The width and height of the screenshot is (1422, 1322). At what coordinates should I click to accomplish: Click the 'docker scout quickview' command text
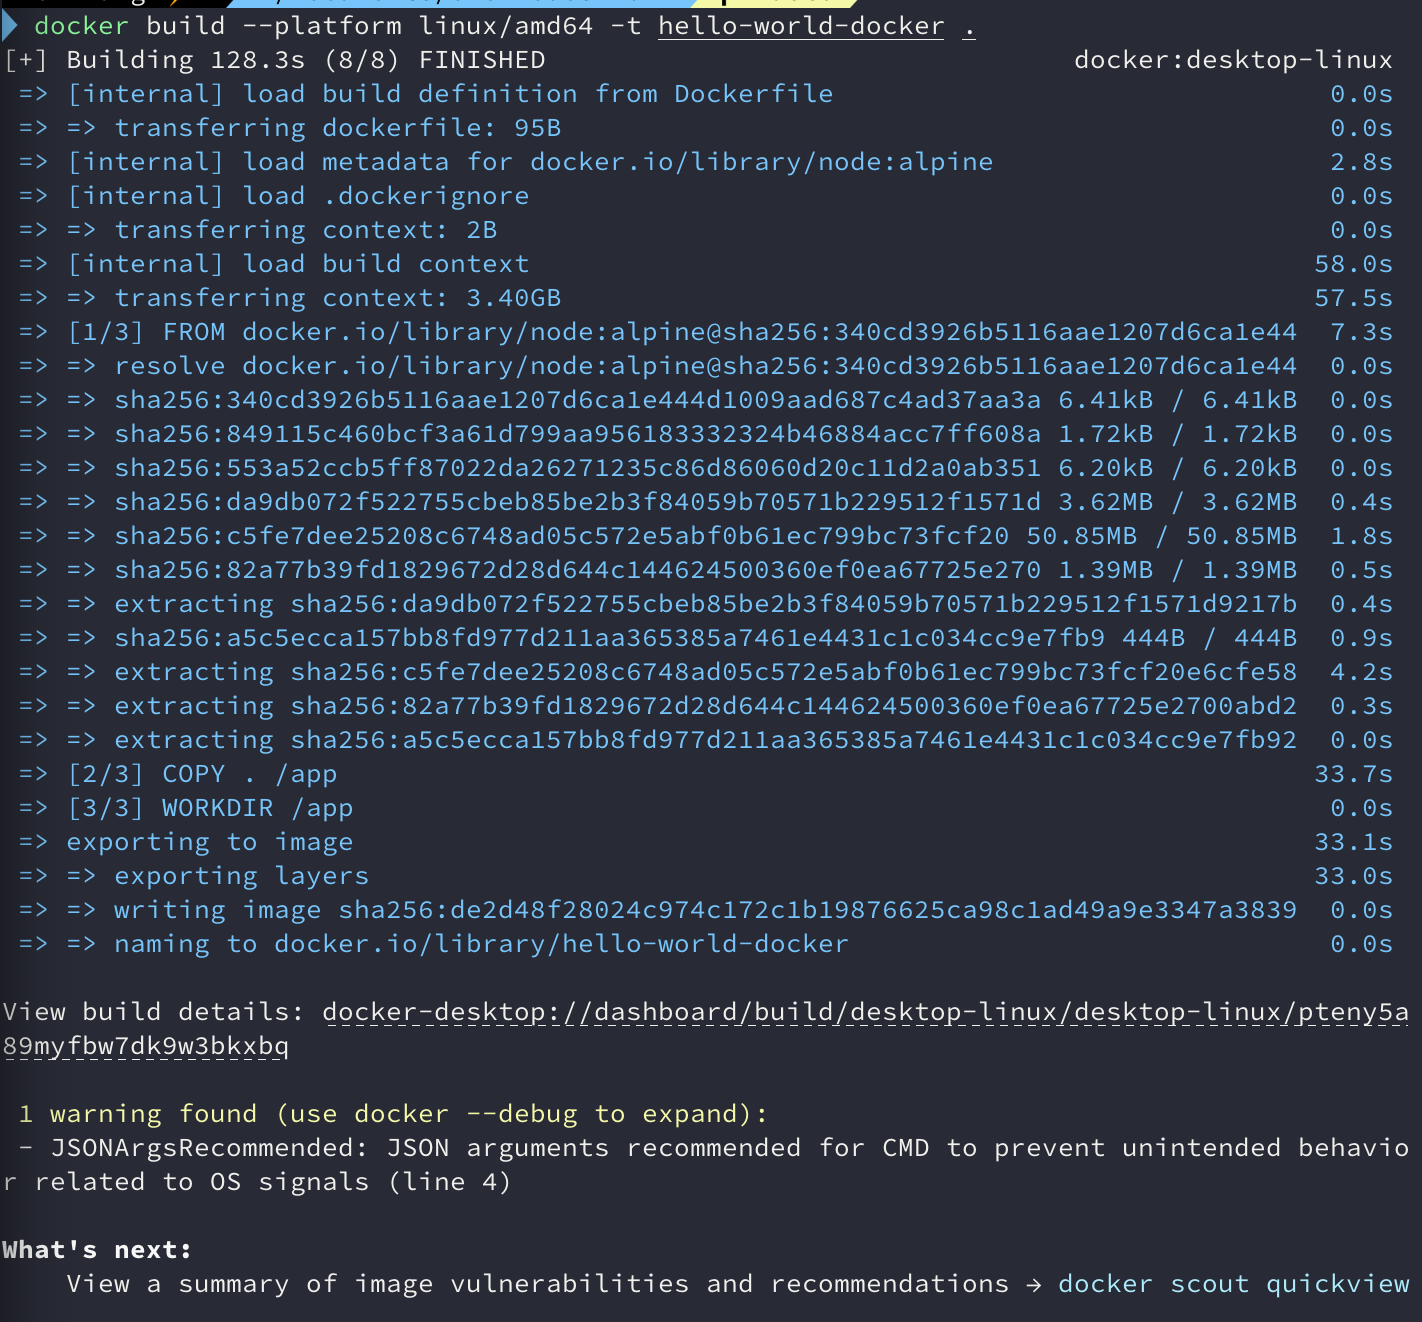point(1233,1284)
